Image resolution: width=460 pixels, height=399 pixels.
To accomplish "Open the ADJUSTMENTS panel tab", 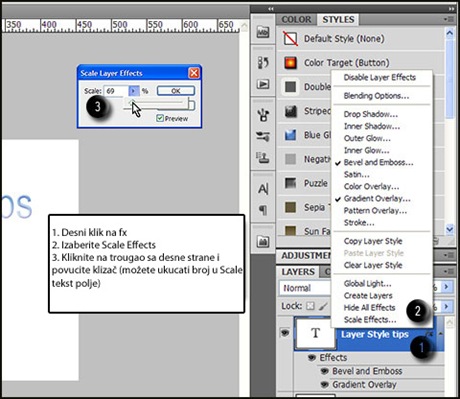I will click(306, 256).
